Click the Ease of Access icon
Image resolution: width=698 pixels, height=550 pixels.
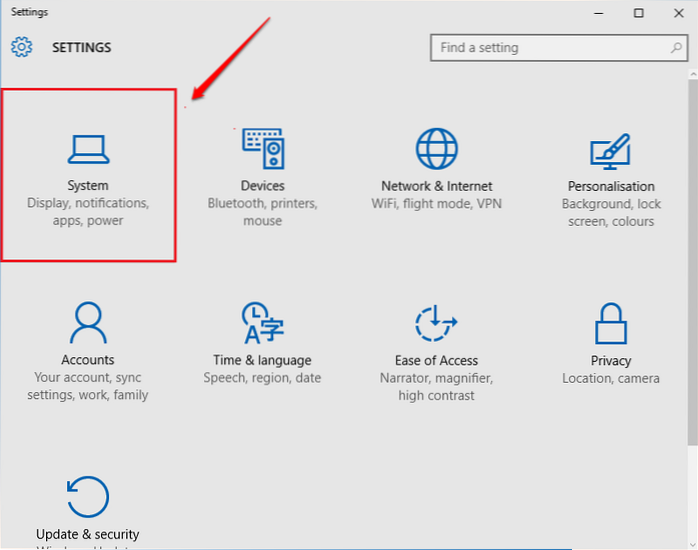436,322
